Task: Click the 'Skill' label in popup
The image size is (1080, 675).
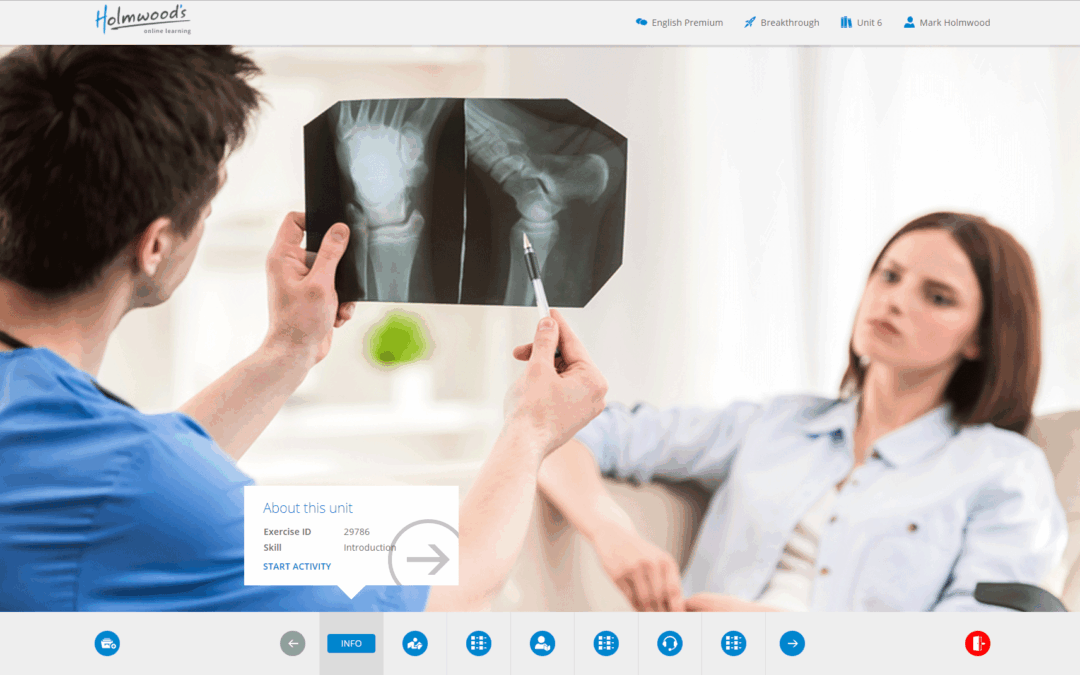Action: [x=272, y=548]
